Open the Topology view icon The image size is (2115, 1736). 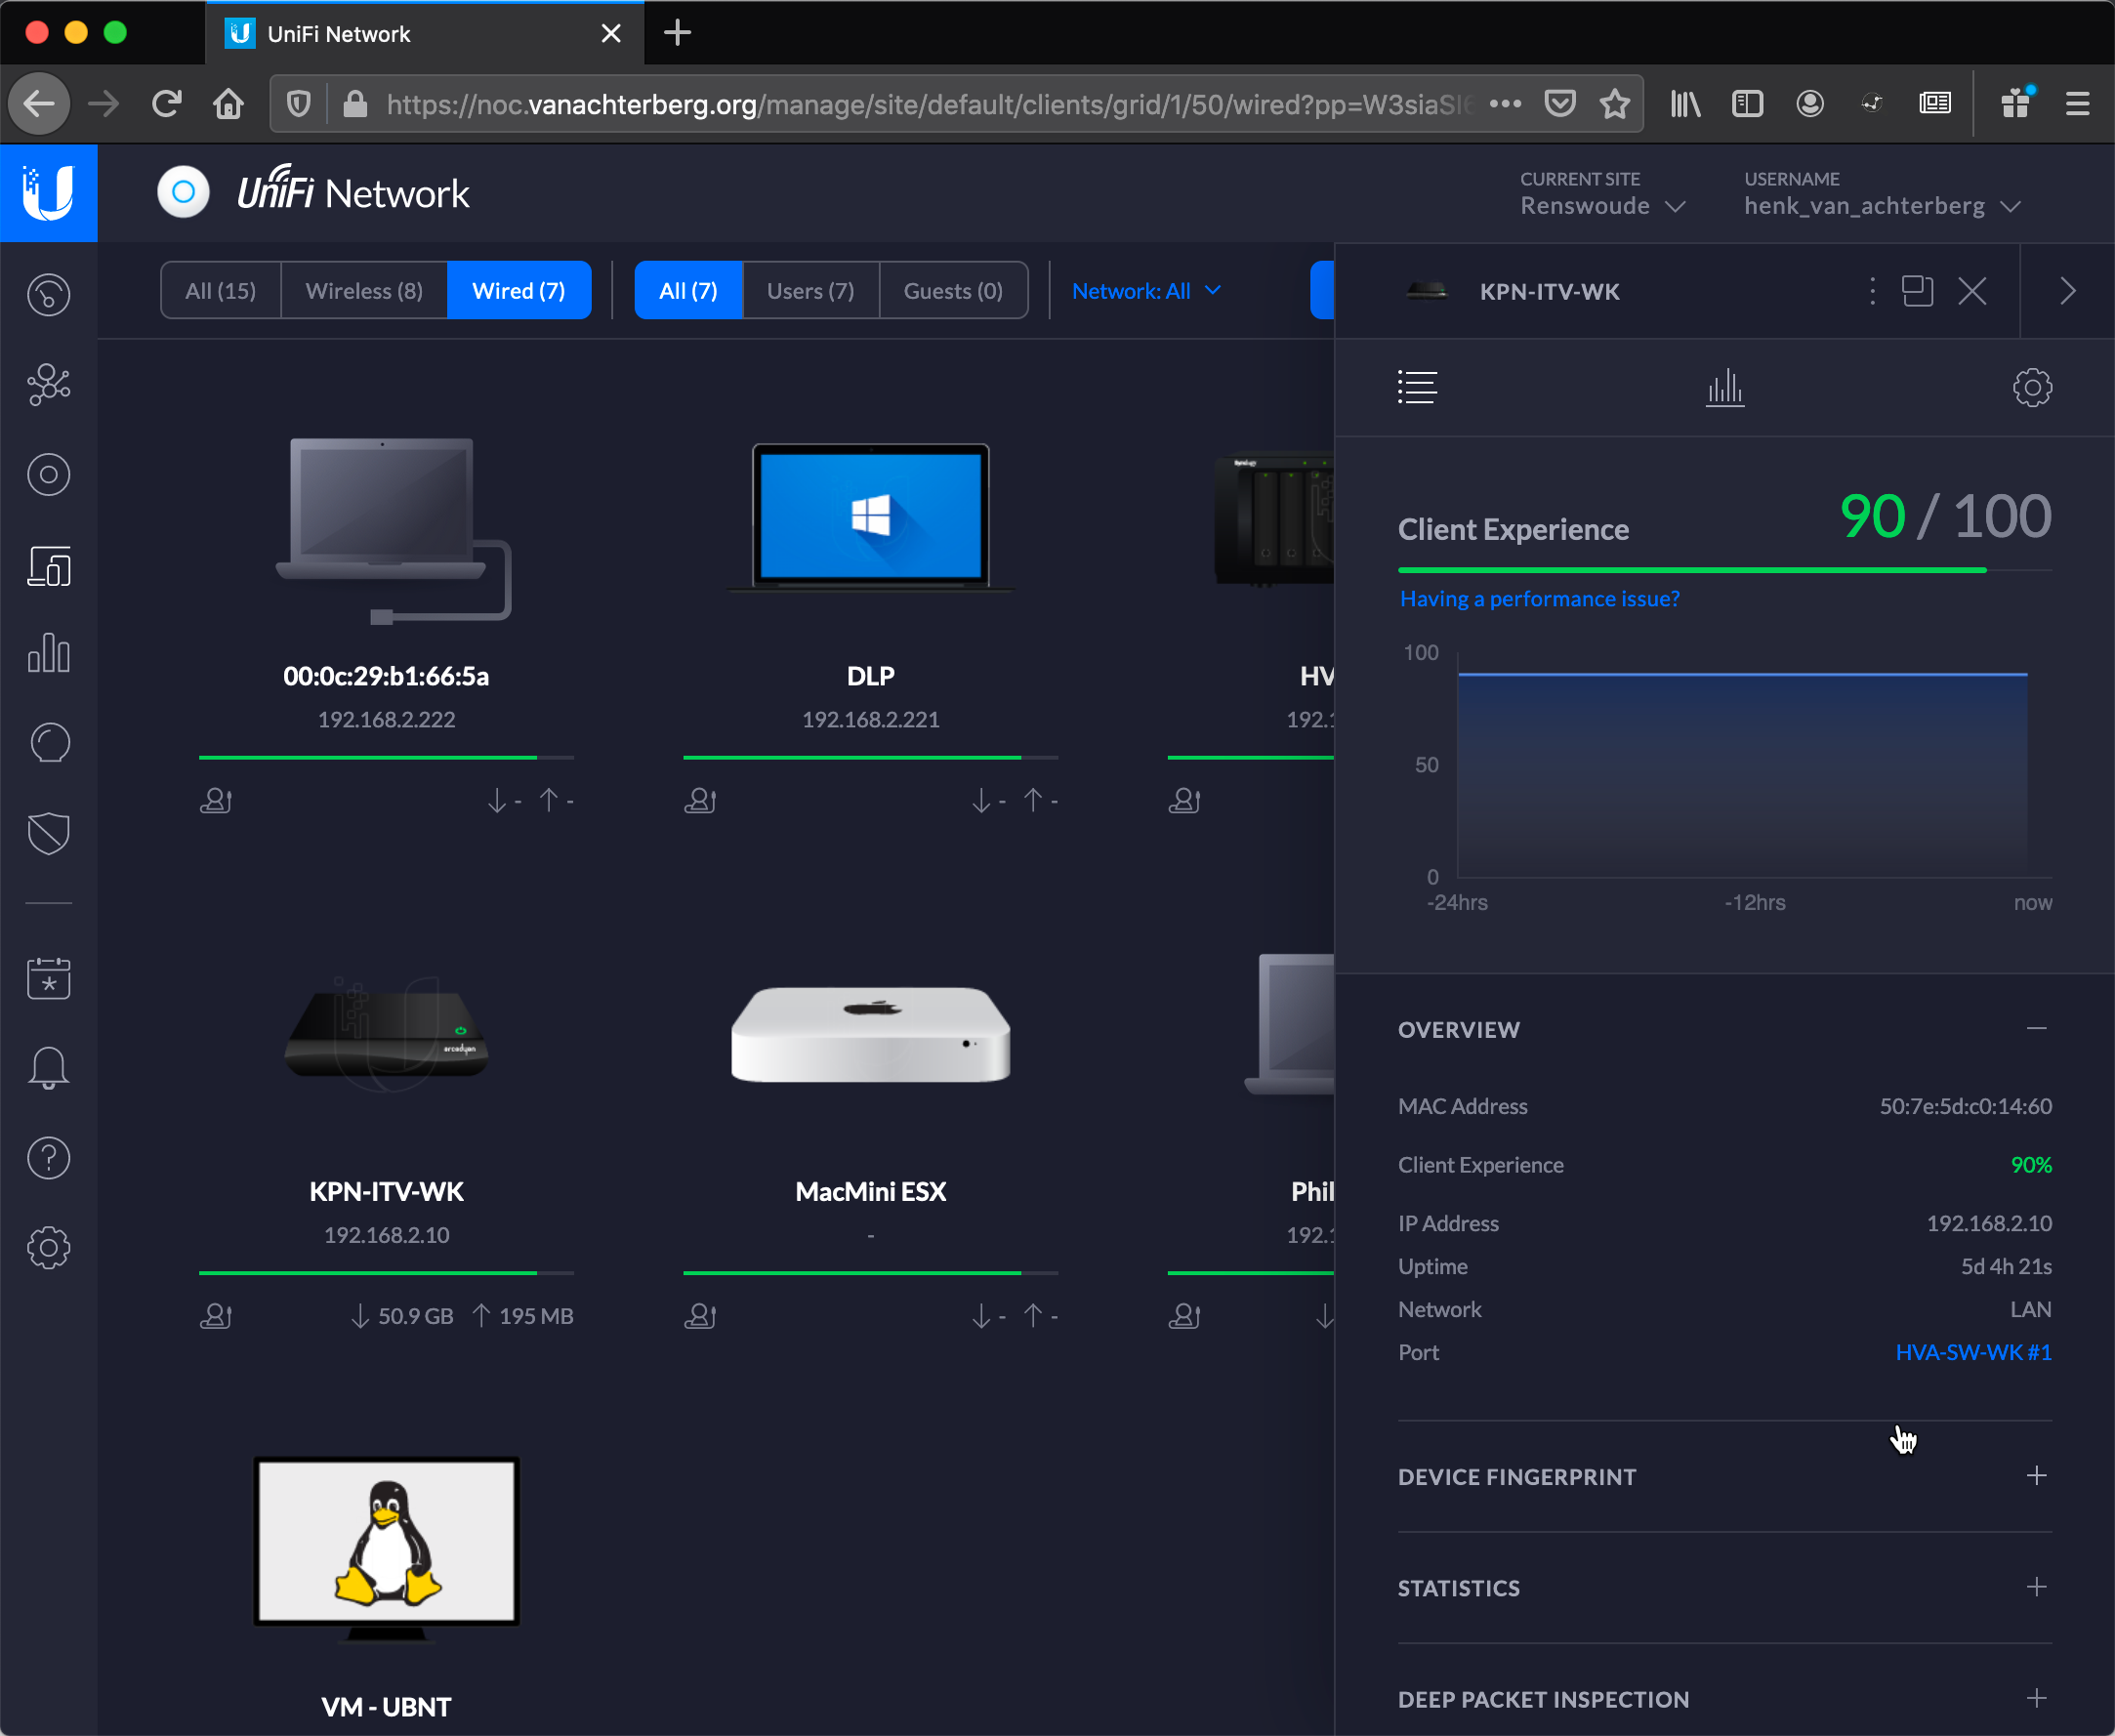click(x=49, y=384)
